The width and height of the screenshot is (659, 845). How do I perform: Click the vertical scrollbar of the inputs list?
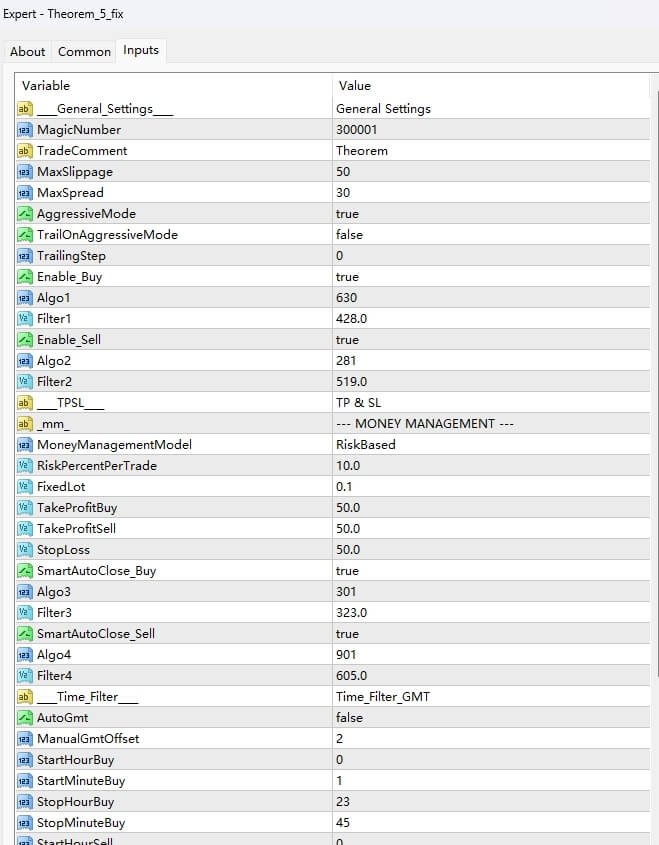pyautogui.click(x=655, y=383)
